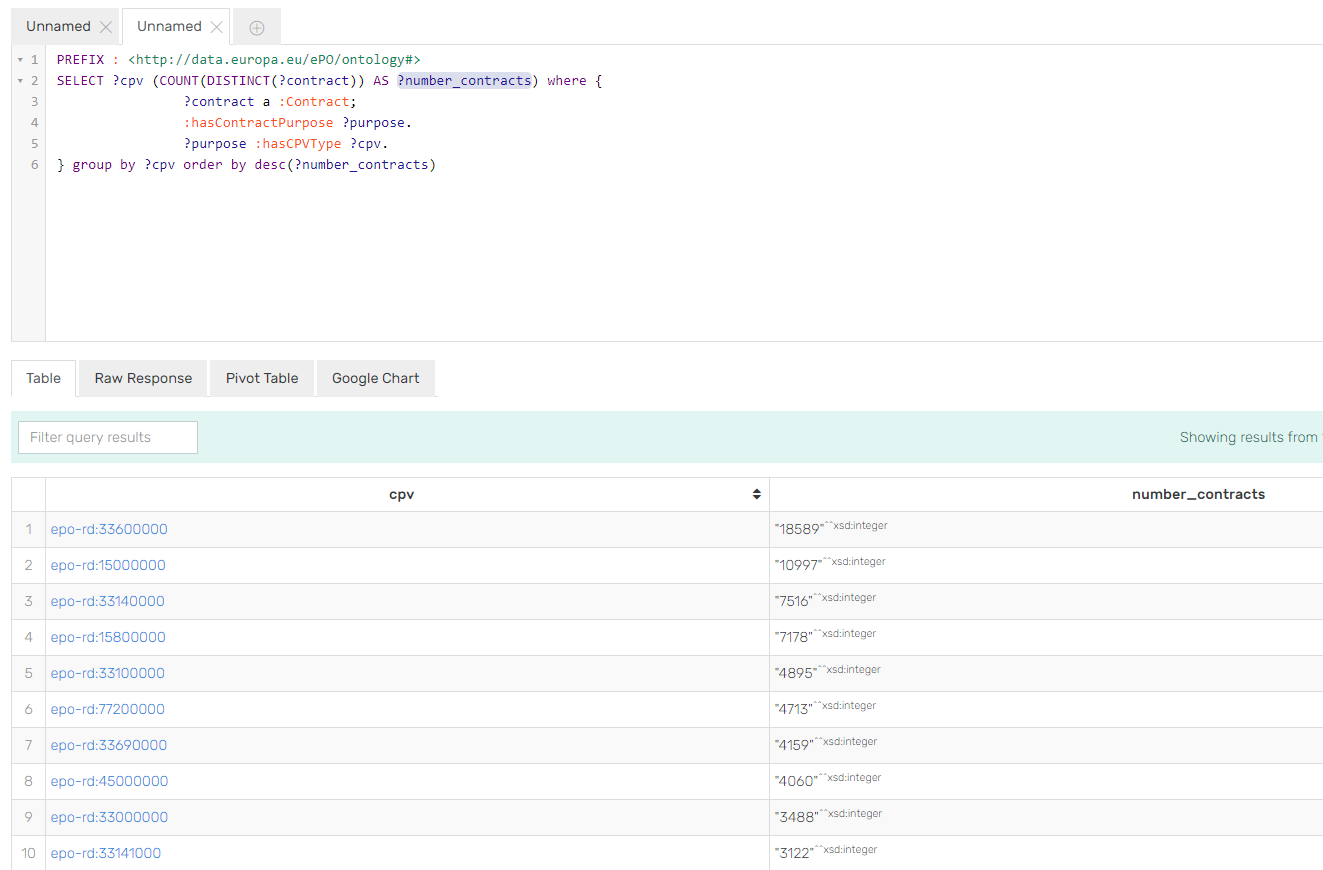Select the "3122" value cell
Viewport: 1323px width, 870px height.
[x=1046, y=853]
